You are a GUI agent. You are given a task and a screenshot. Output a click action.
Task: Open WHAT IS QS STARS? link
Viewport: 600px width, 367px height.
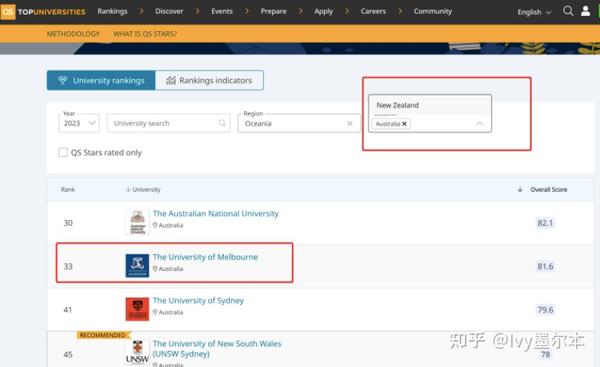point(145,34)
